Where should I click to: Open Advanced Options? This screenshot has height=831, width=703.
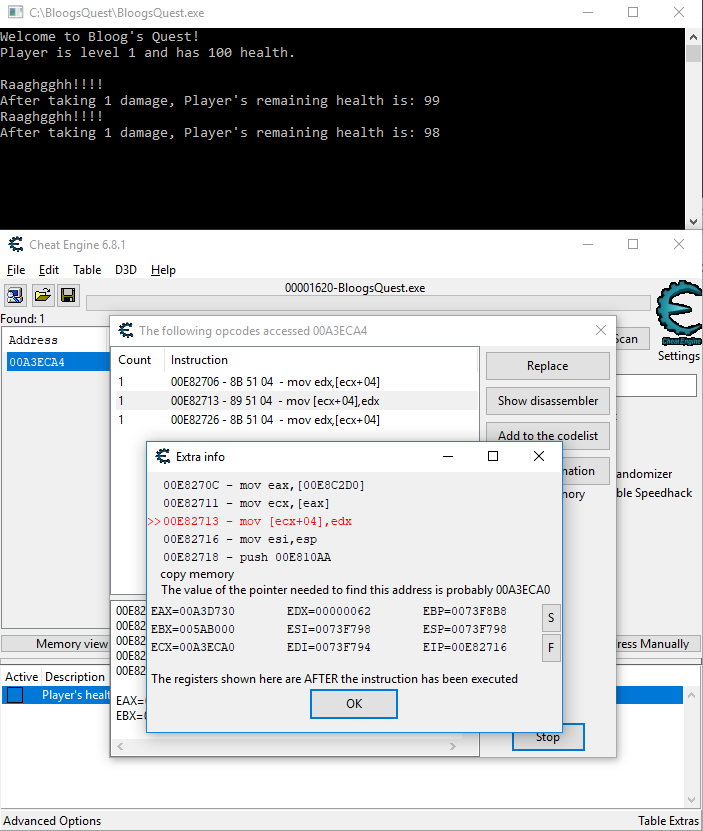click(52, 821)
